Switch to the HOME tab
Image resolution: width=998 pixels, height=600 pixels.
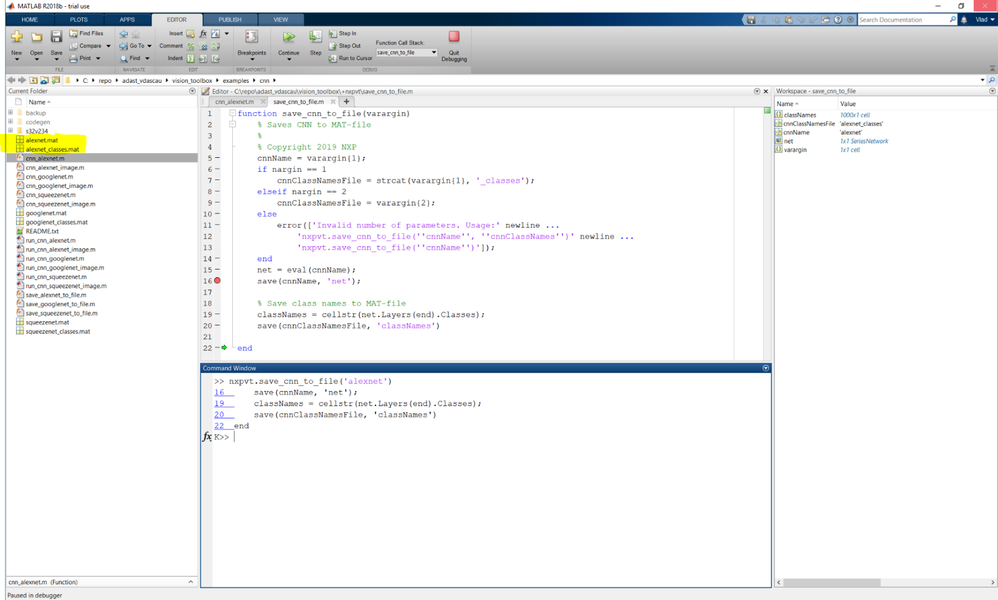[x=30, y=20]
